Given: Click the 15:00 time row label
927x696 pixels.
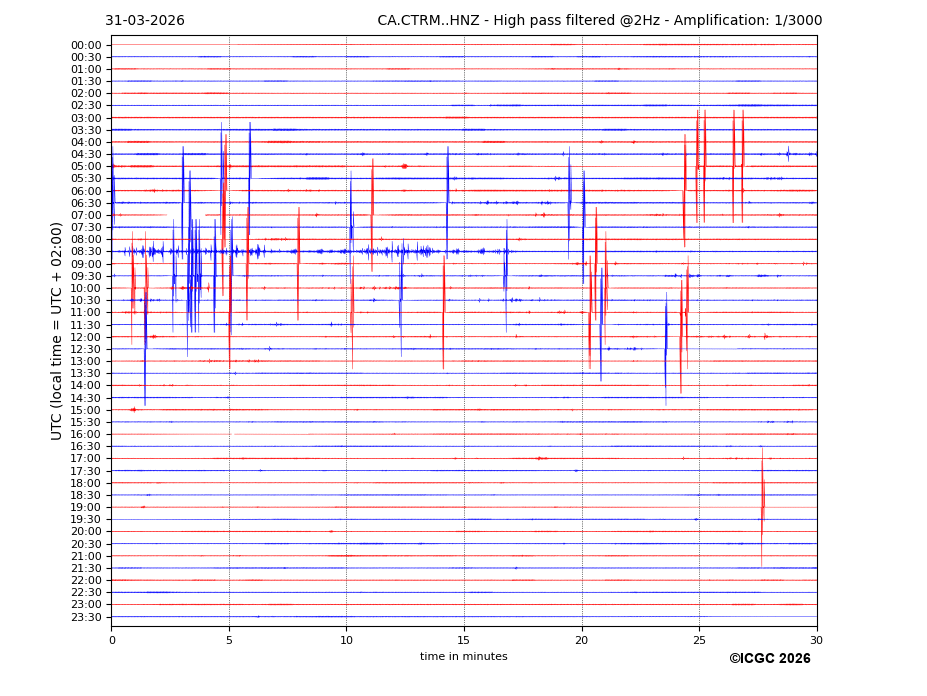Looking at the screenshot, I should tap(86, 410).
